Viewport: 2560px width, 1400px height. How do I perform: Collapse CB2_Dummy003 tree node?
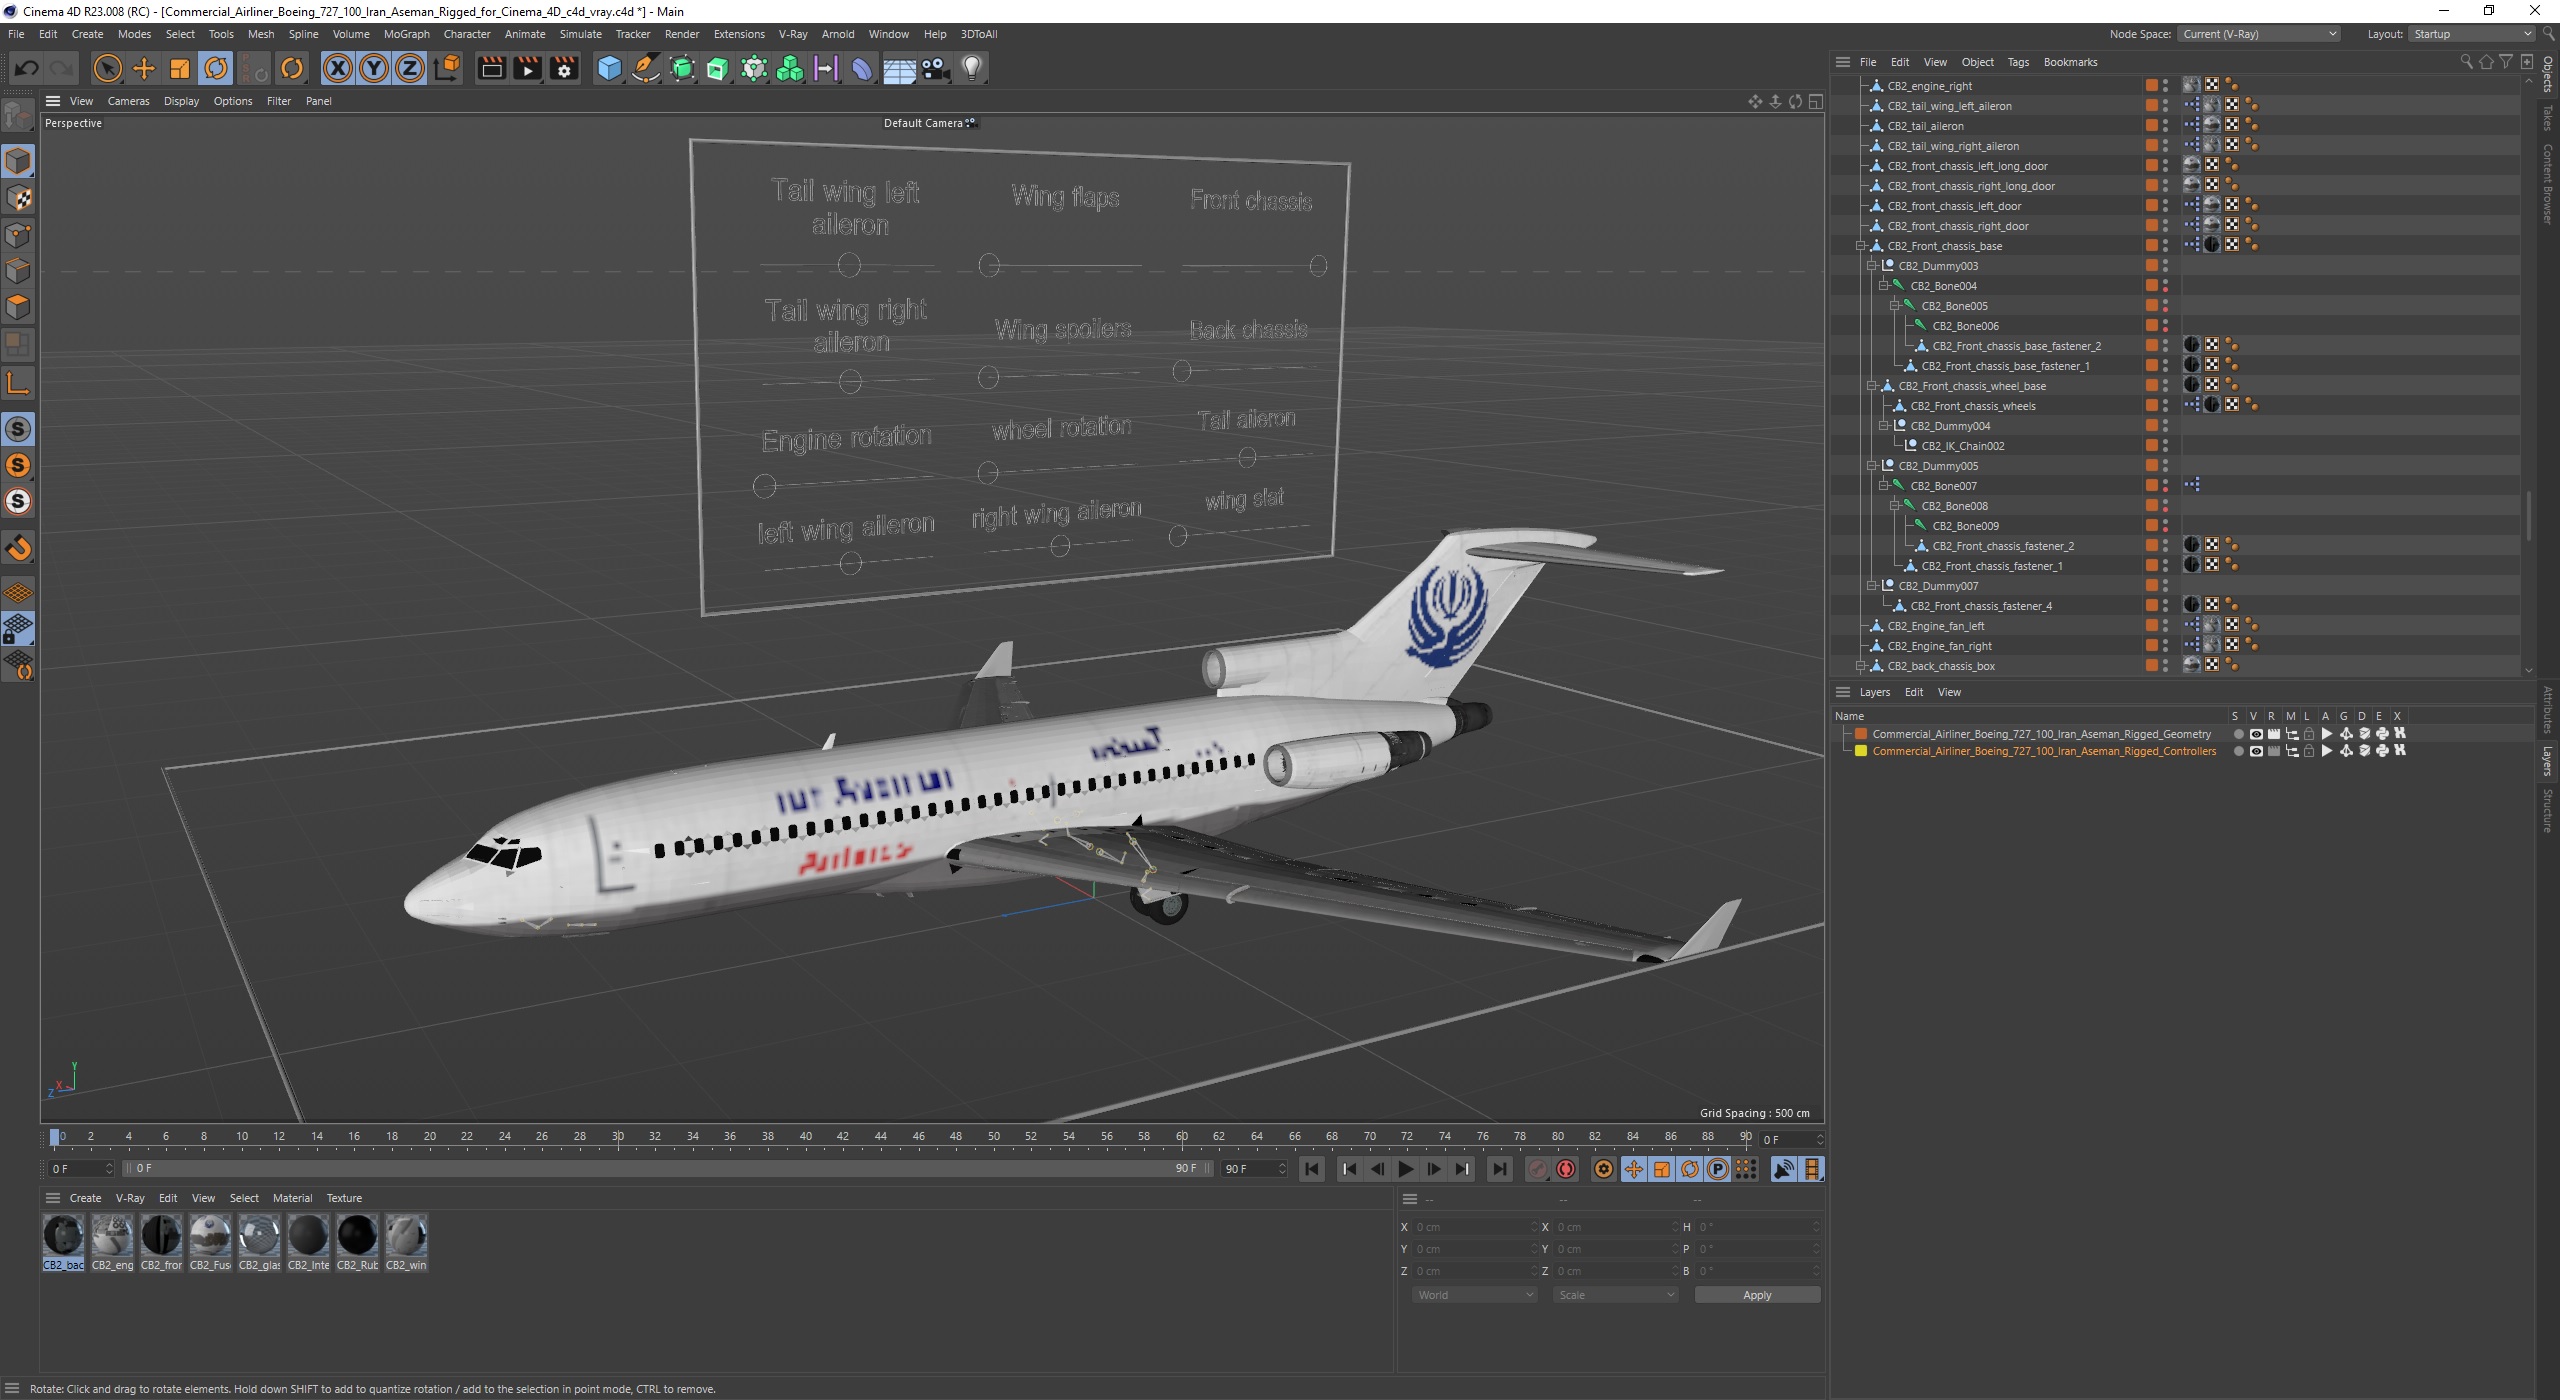1871,266
